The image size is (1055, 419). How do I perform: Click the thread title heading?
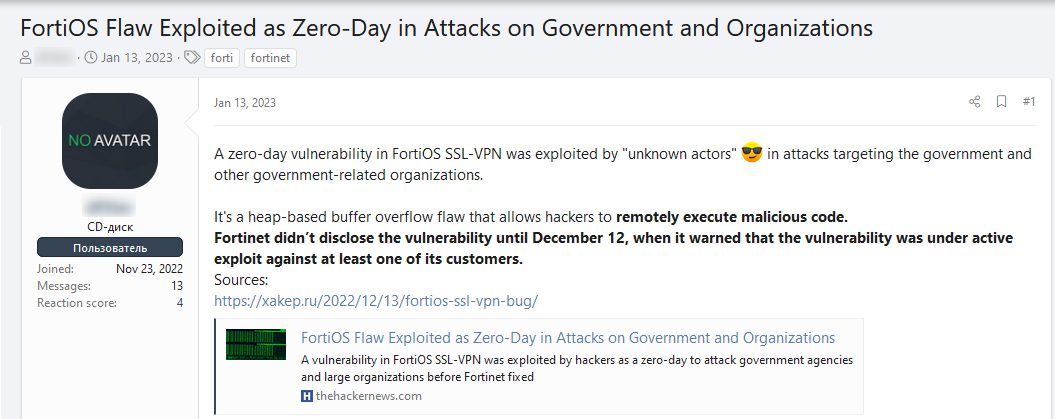[x=447, y=28]
